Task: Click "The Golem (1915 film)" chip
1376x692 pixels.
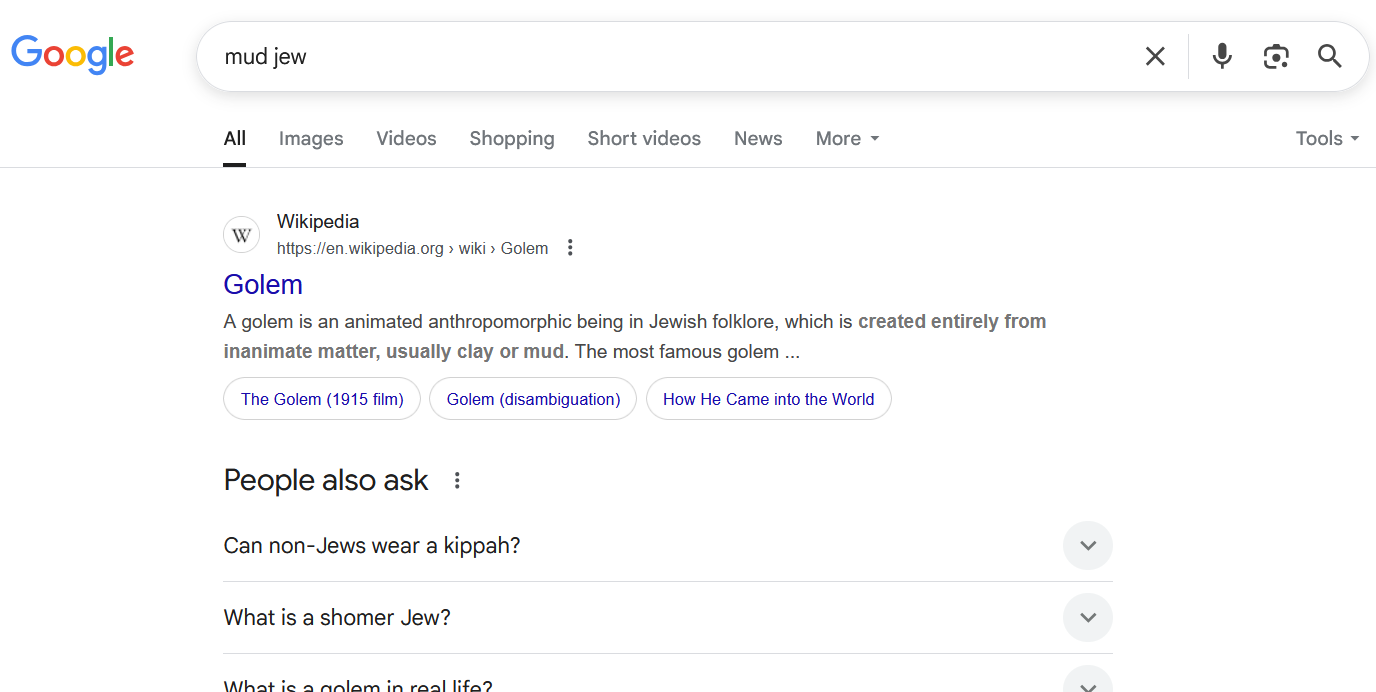Action: point(322,399)
